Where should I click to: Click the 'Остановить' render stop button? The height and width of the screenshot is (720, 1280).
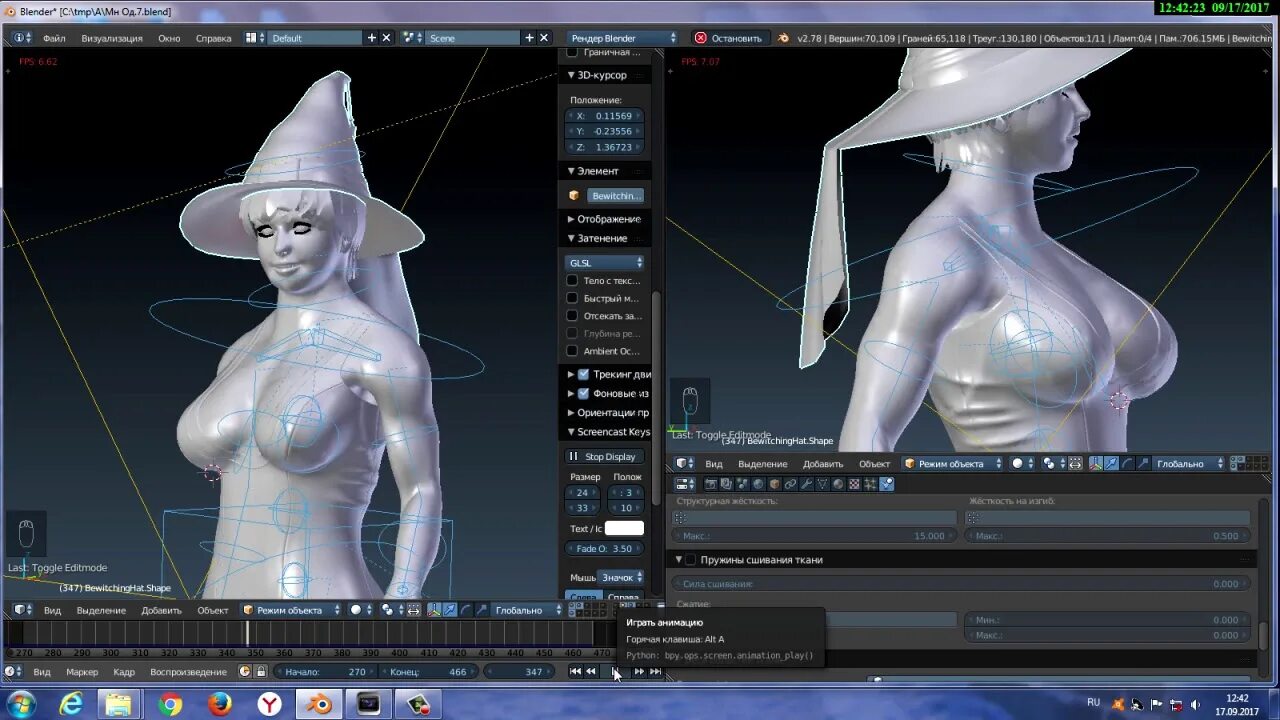coord(729,38)
